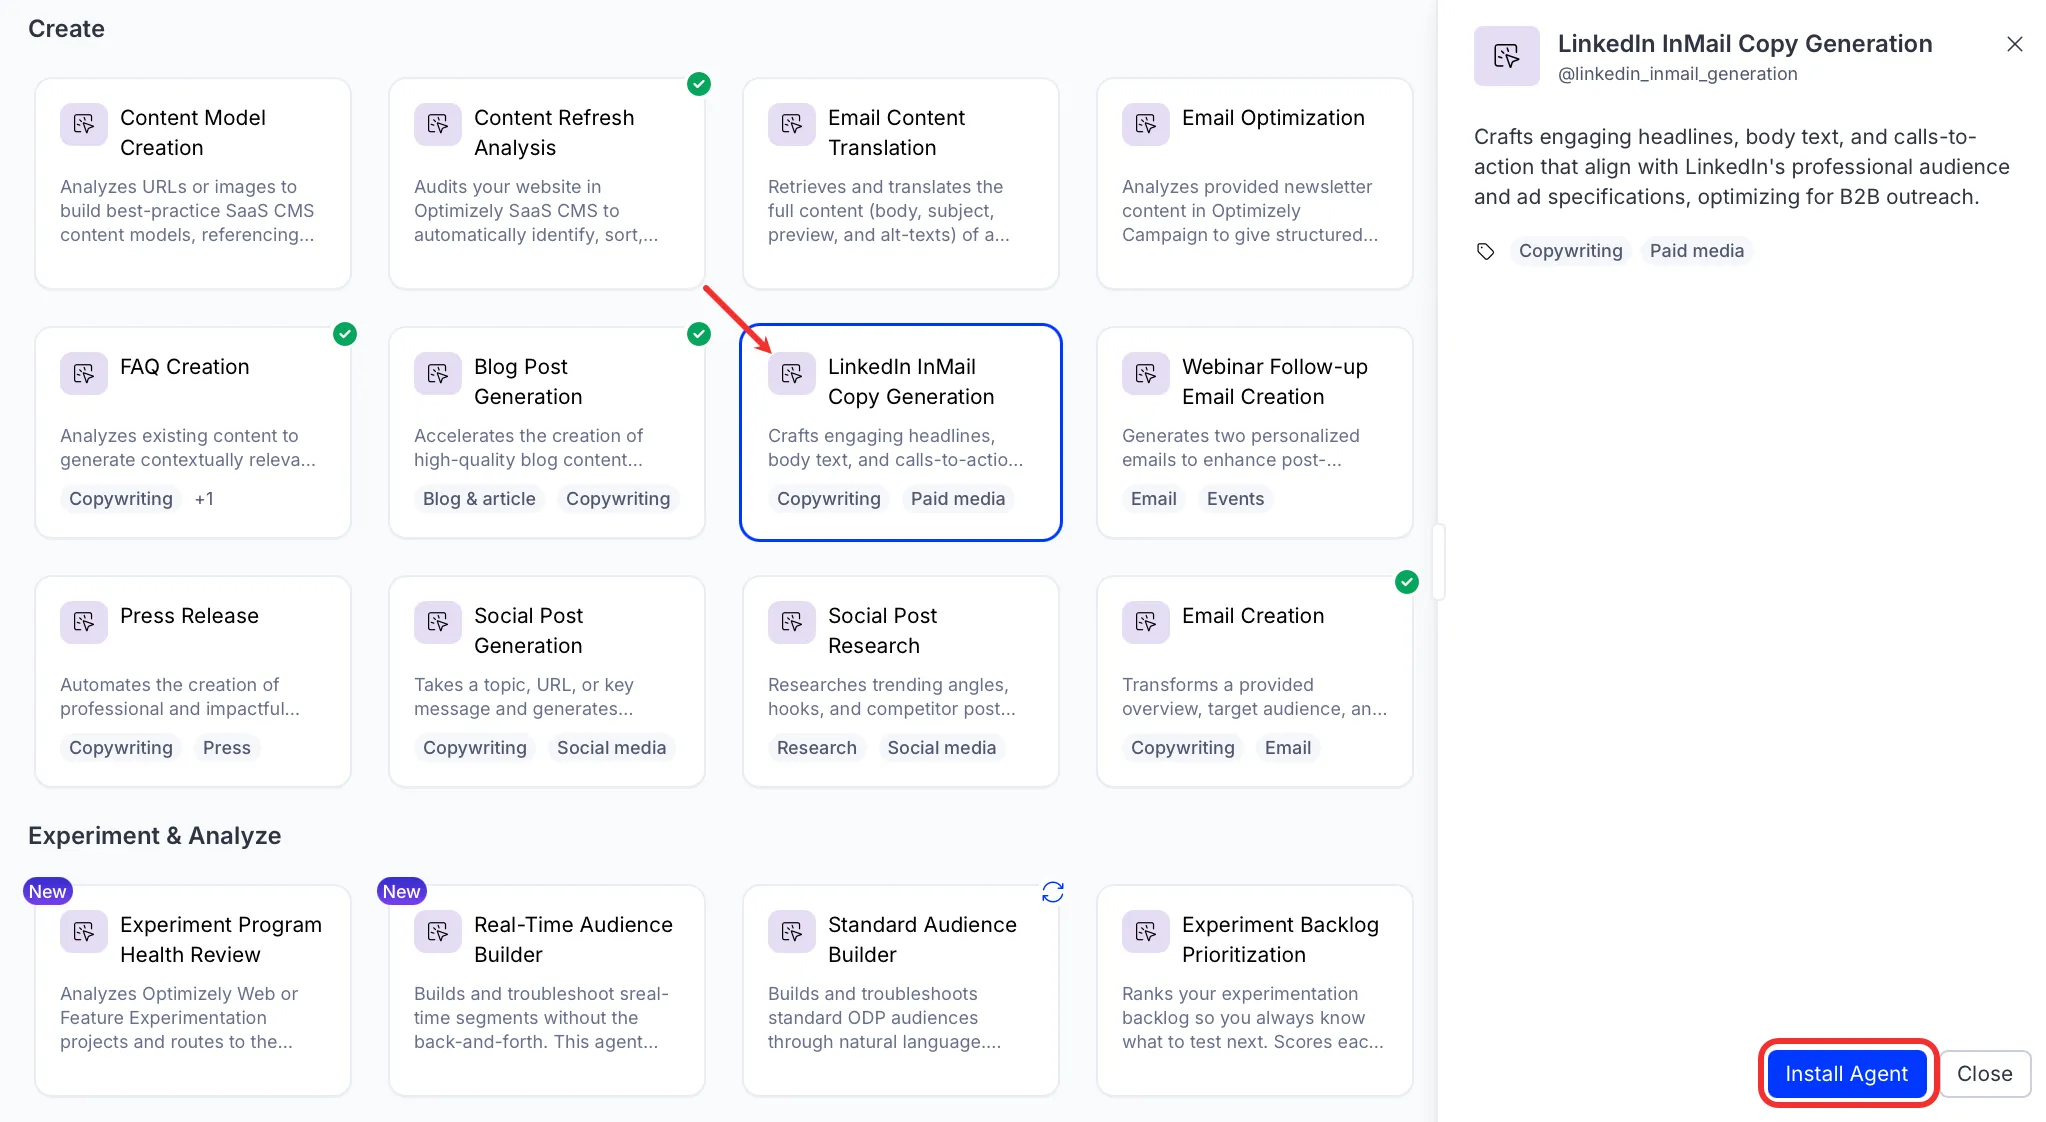
Task: Click the Events tag on Webinar Follow-up card
Action: [1235, 499]
